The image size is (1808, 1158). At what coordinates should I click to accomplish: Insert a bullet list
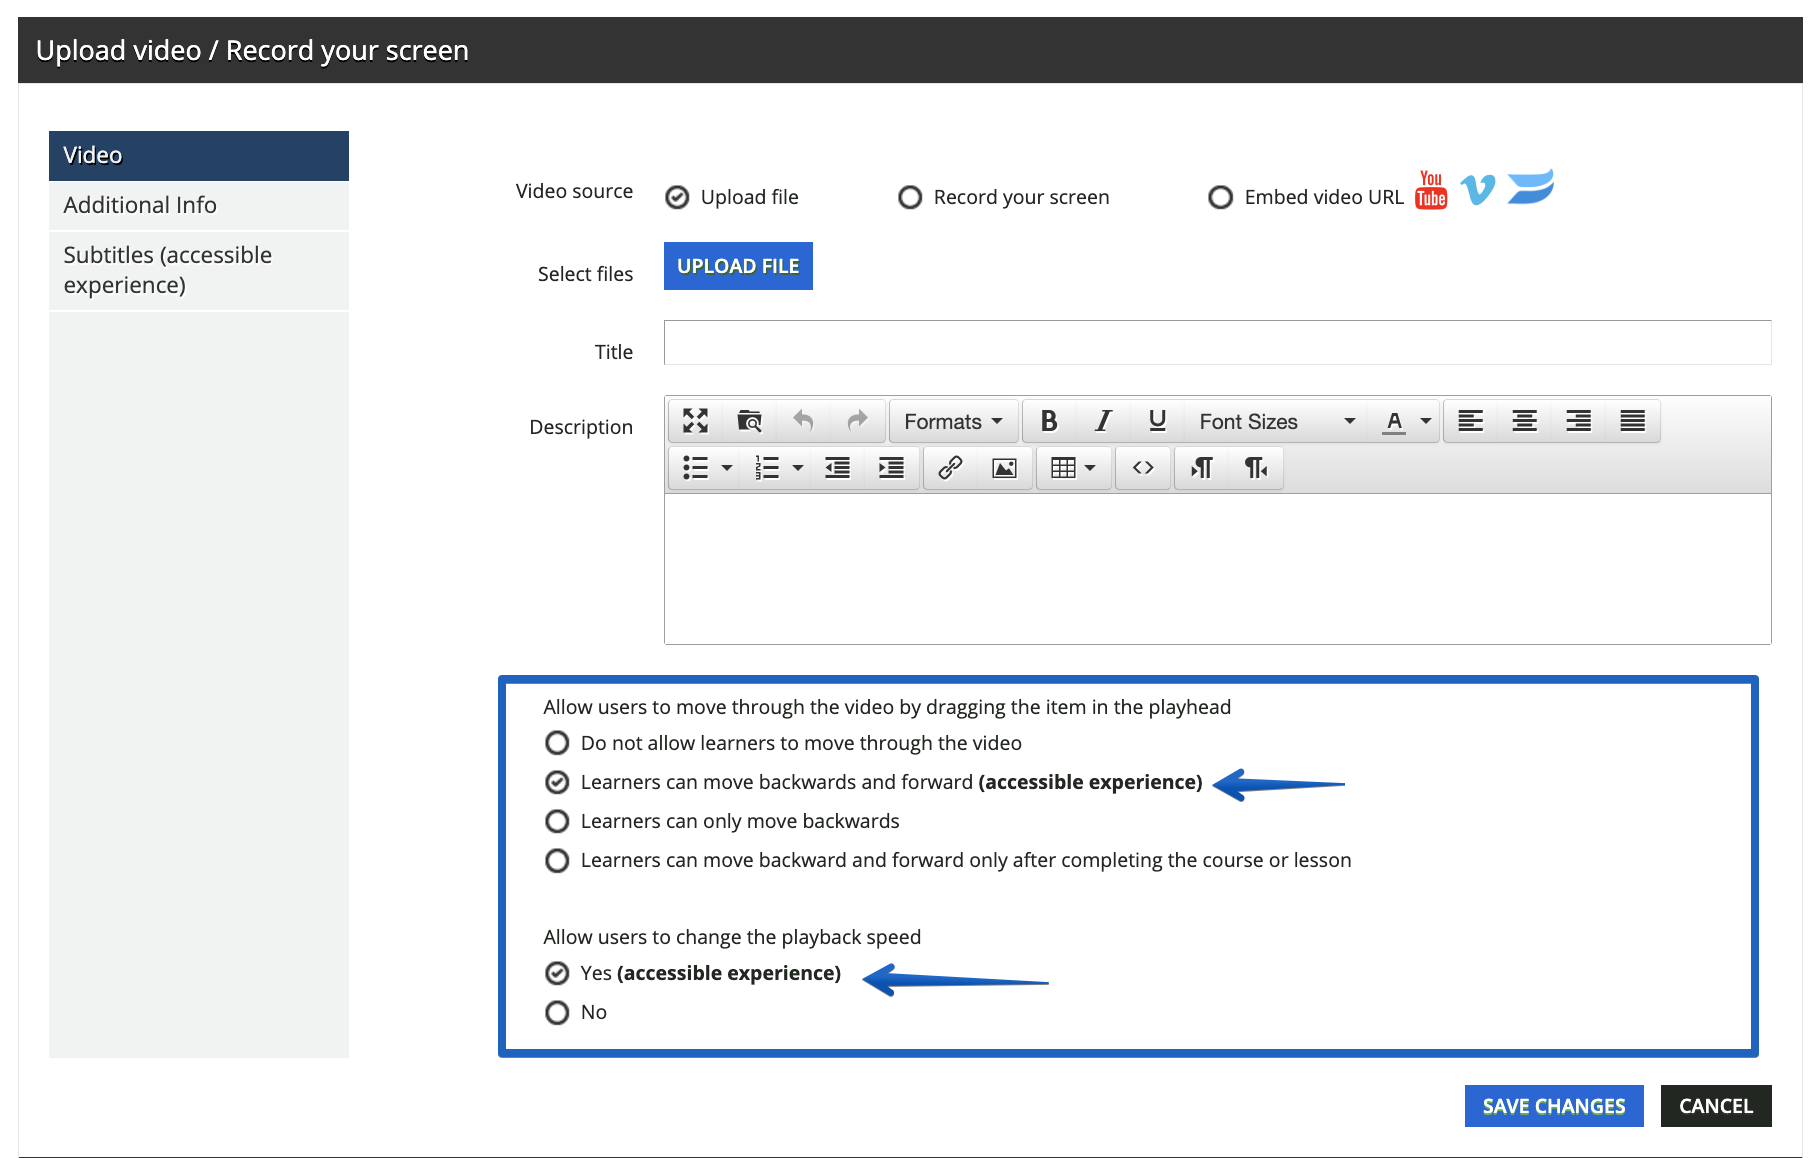click(695, 468)
